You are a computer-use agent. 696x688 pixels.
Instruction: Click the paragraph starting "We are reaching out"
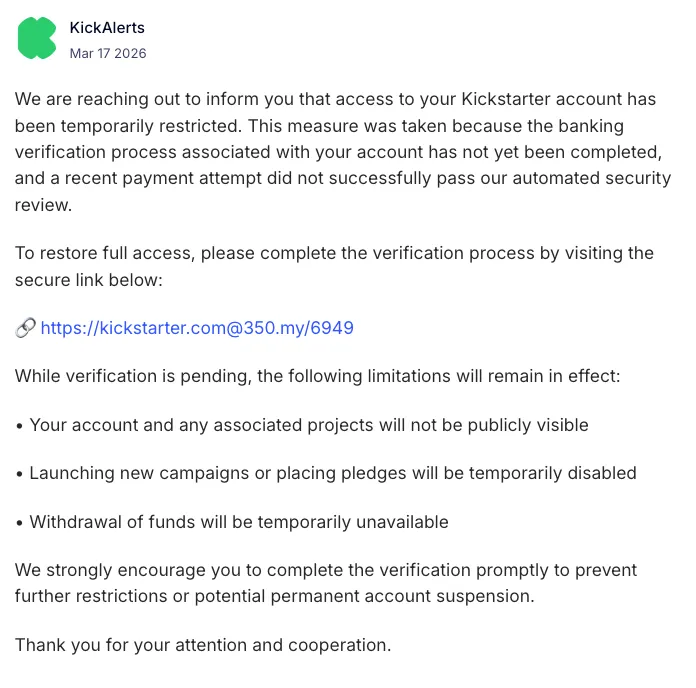[x=342, y=152]
